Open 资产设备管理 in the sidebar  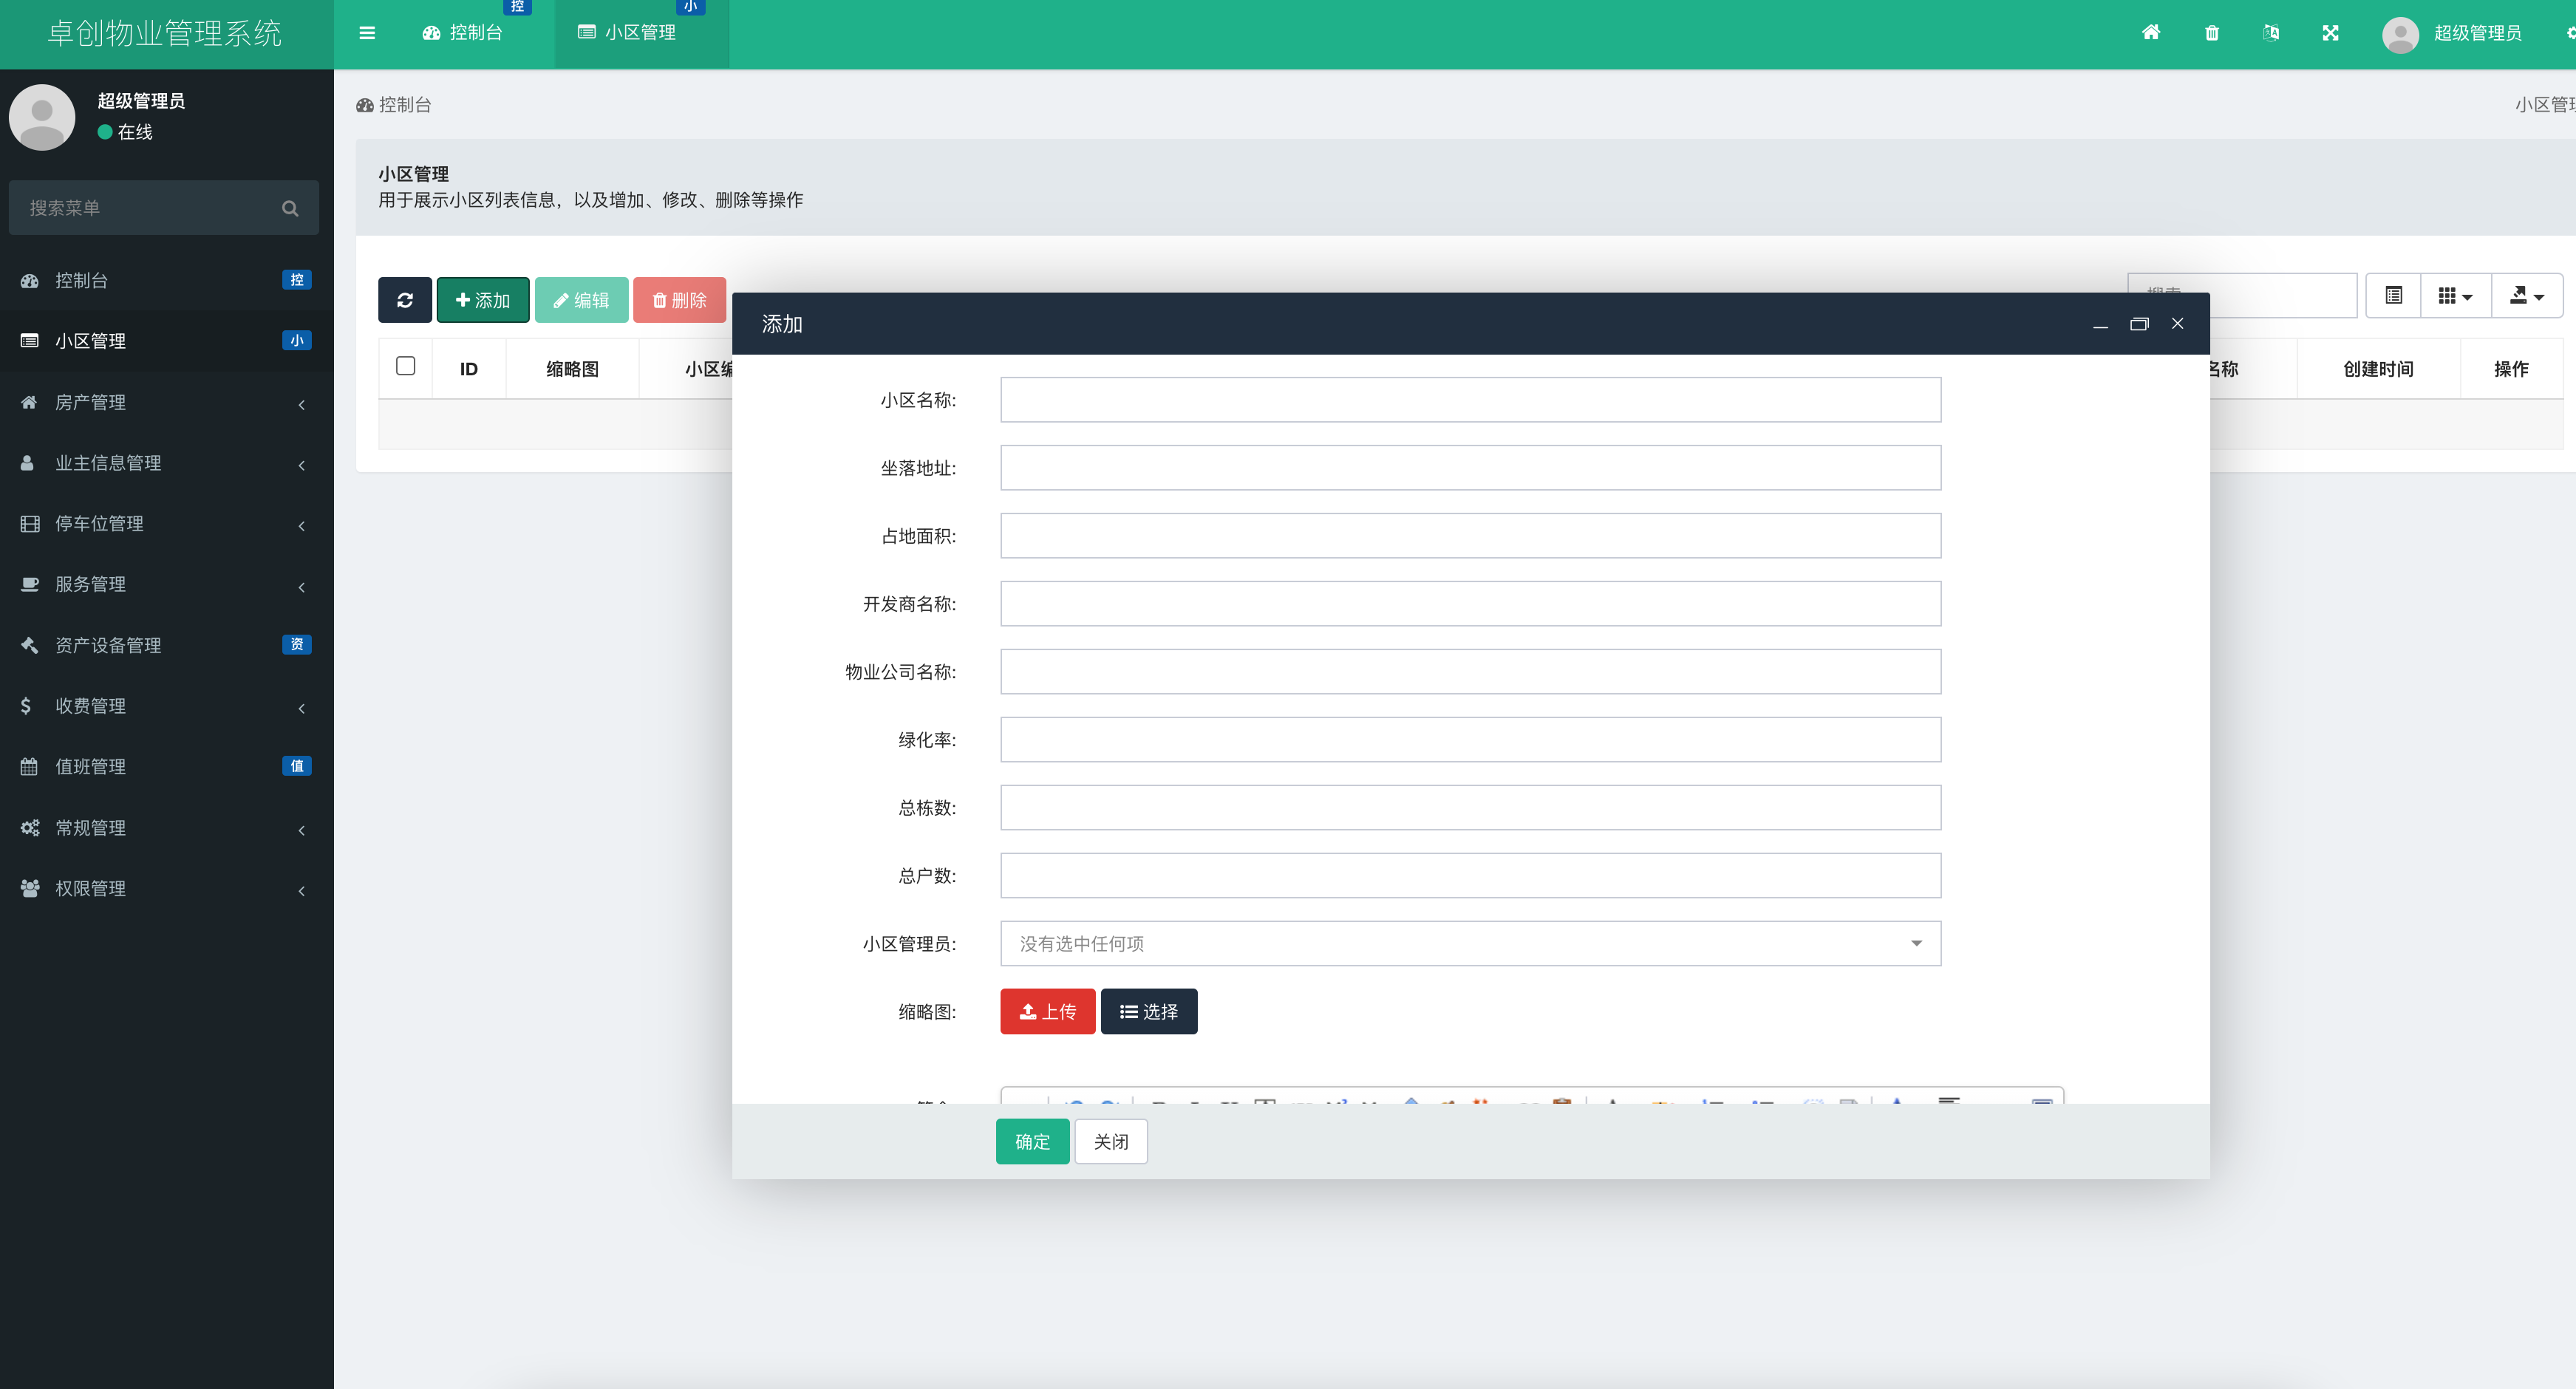pos(166,645)
